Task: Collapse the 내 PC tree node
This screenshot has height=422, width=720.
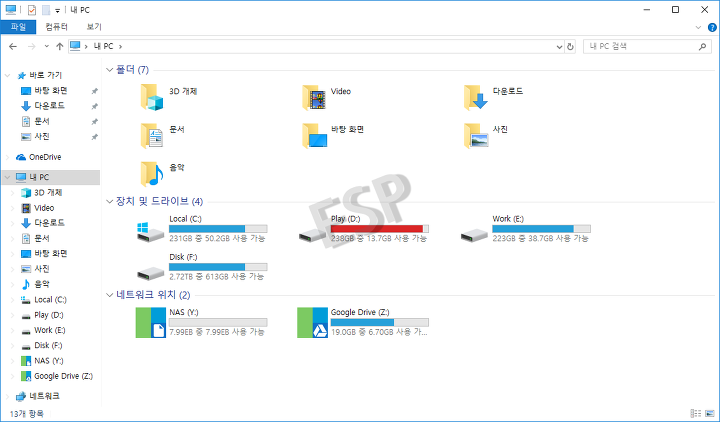Action: pyautogui.click(x=7, y=177)
